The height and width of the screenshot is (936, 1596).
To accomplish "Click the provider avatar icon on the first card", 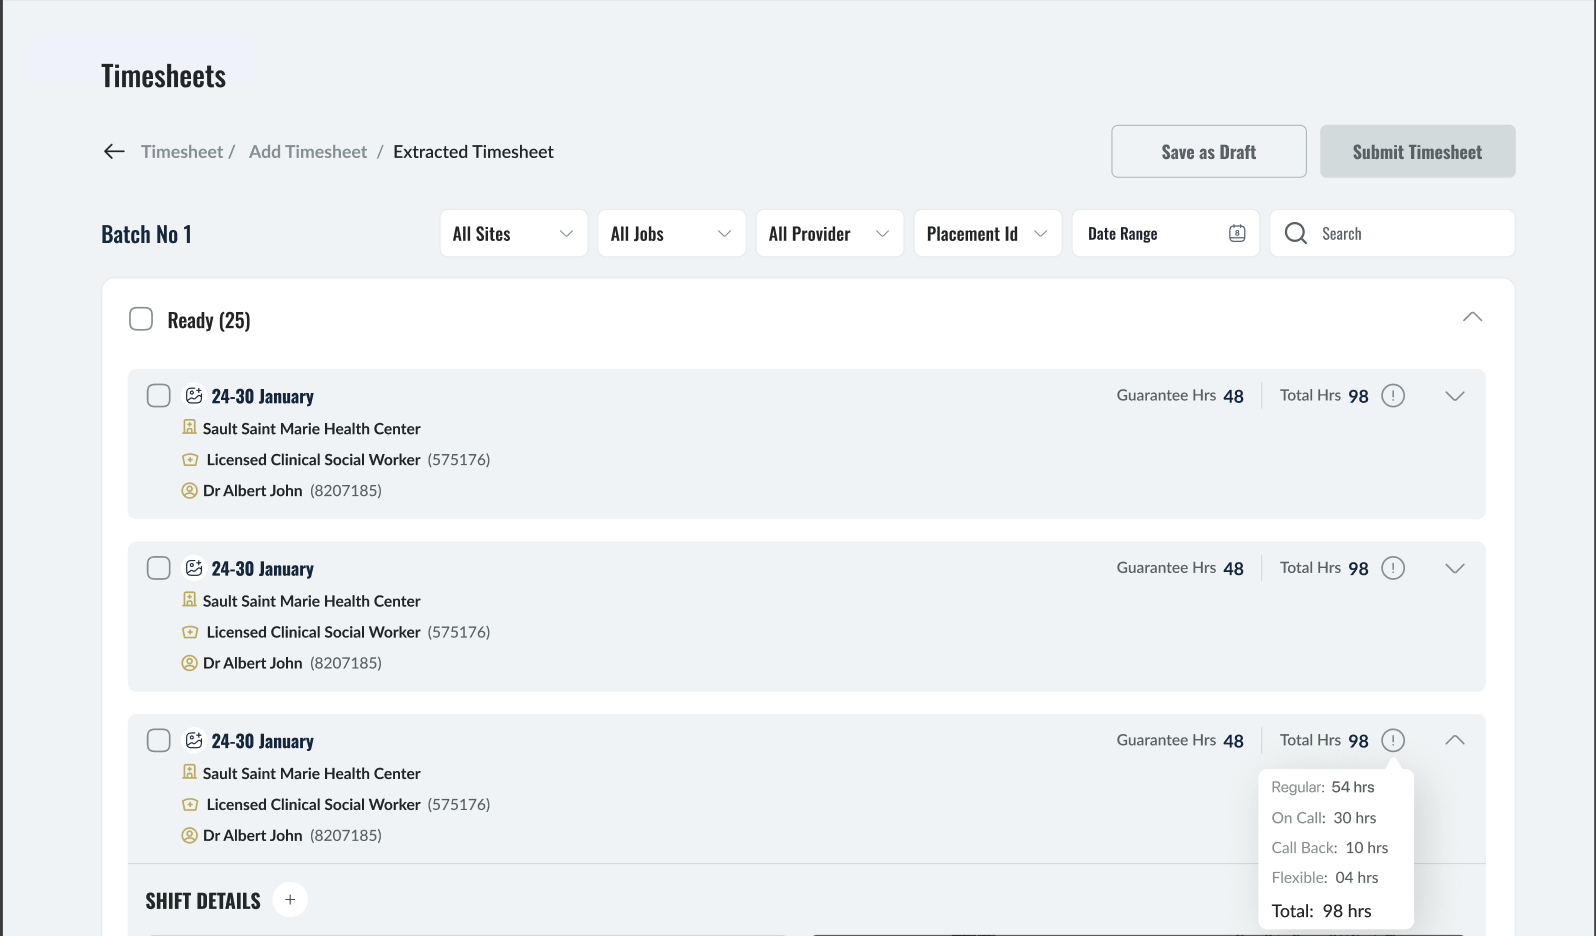I will 189,491.
